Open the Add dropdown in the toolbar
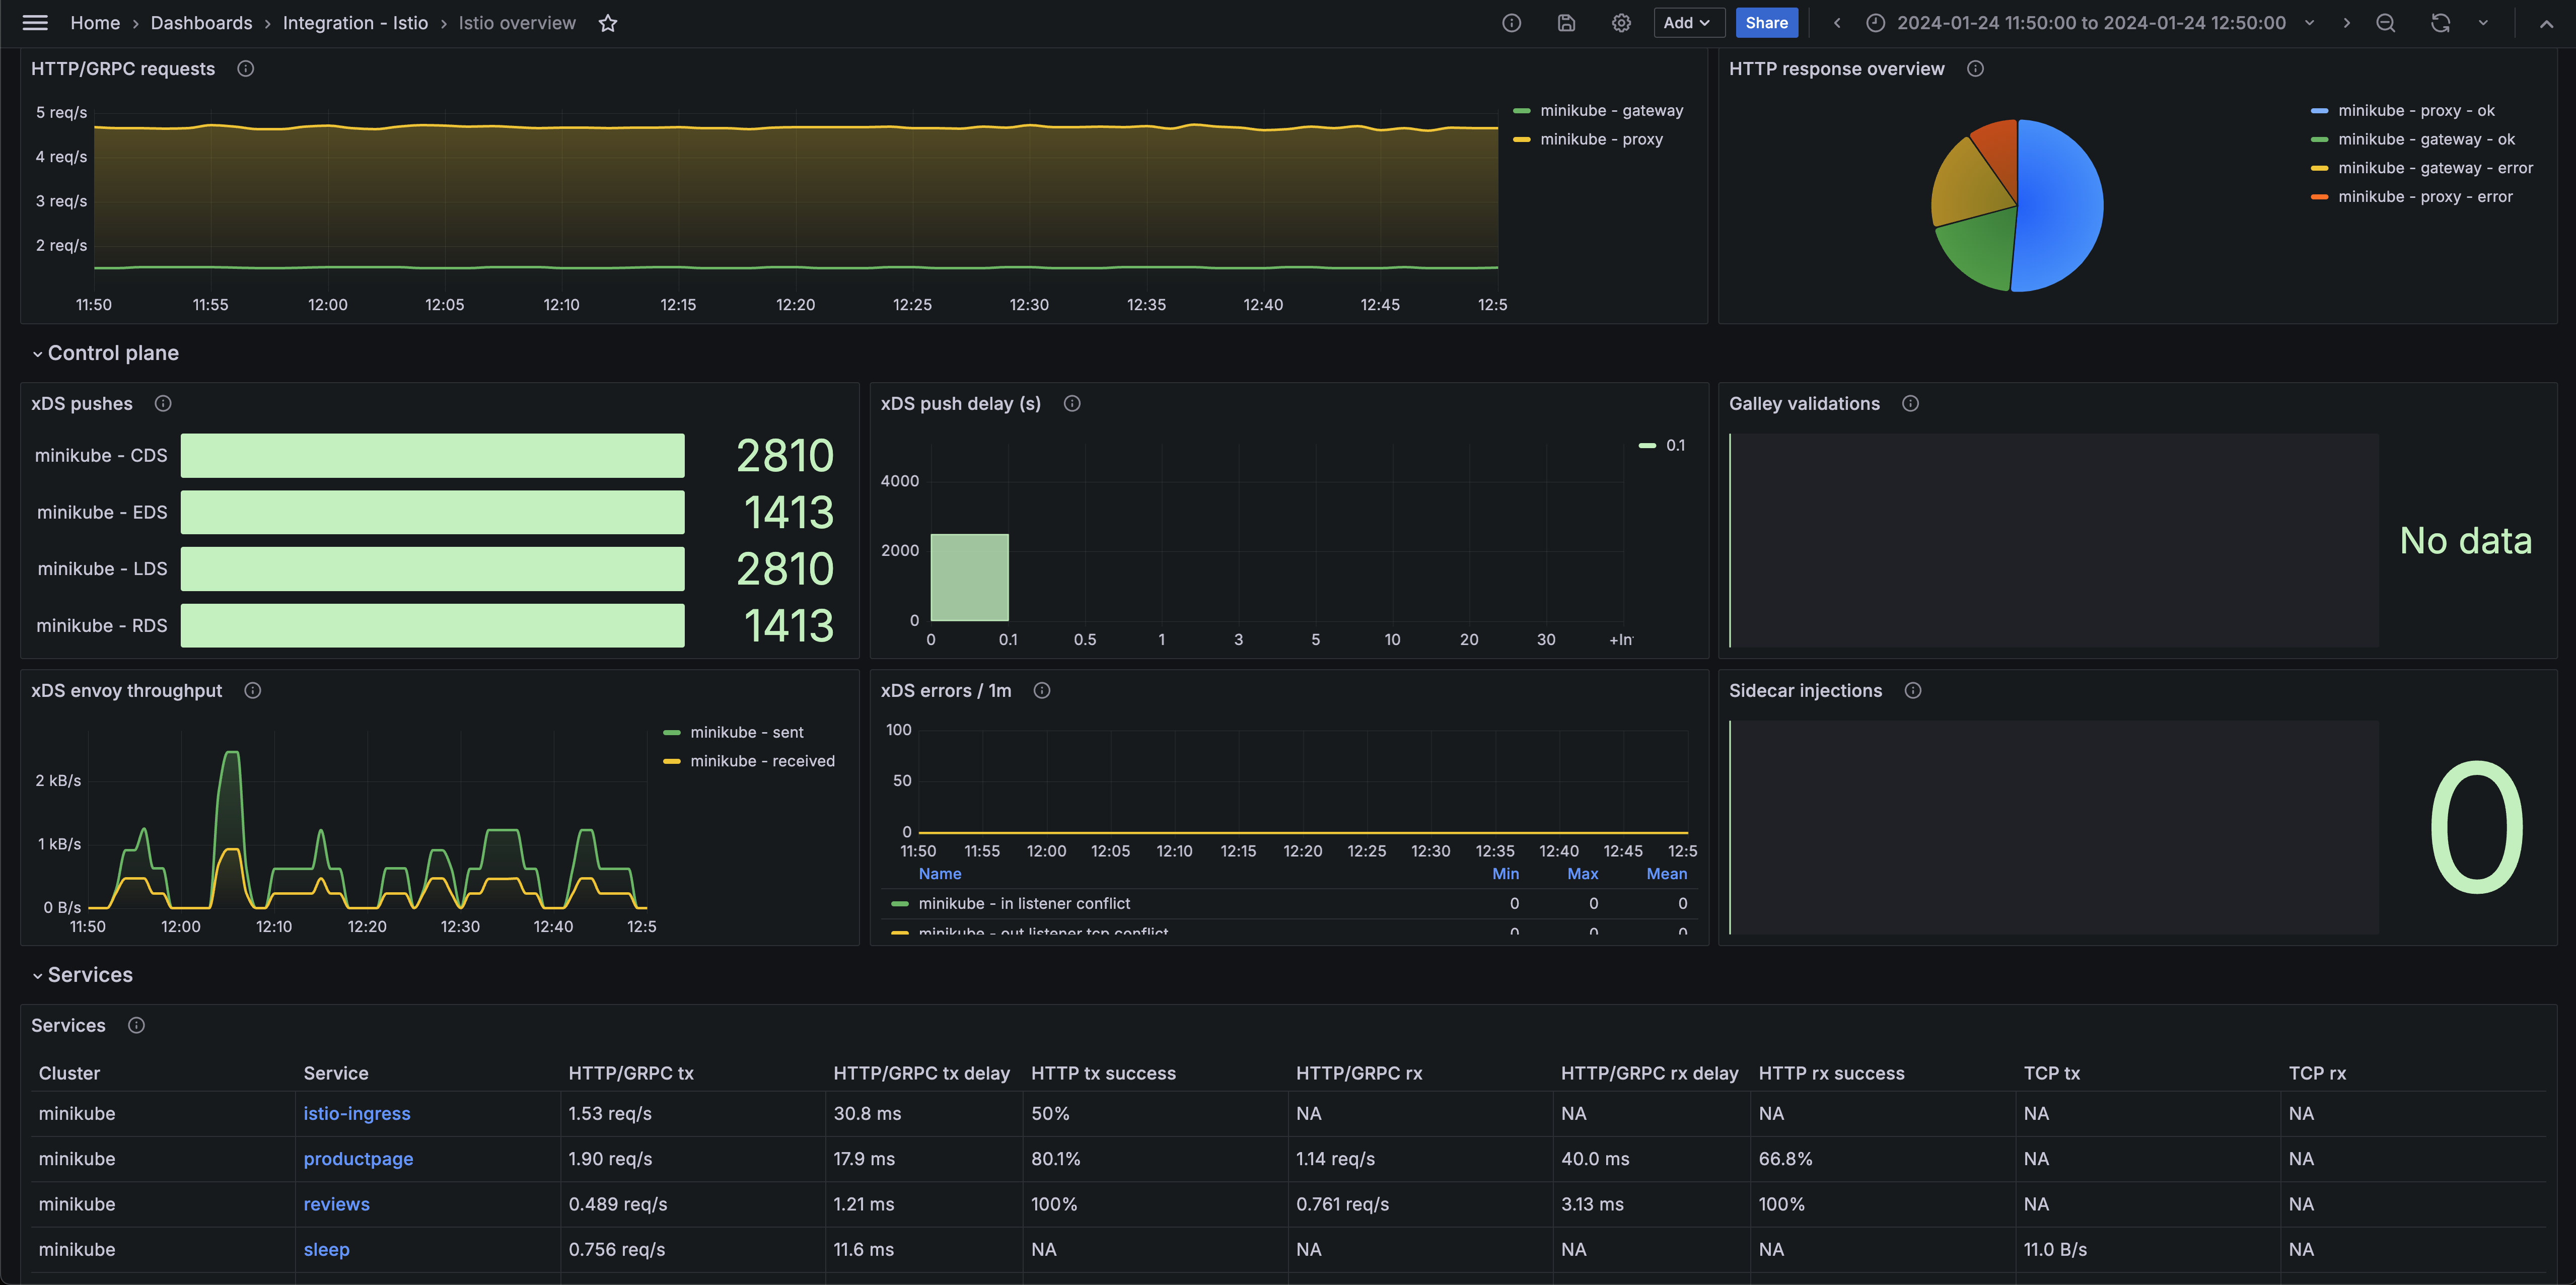2576x1285 pixels. pos(1688,22)
